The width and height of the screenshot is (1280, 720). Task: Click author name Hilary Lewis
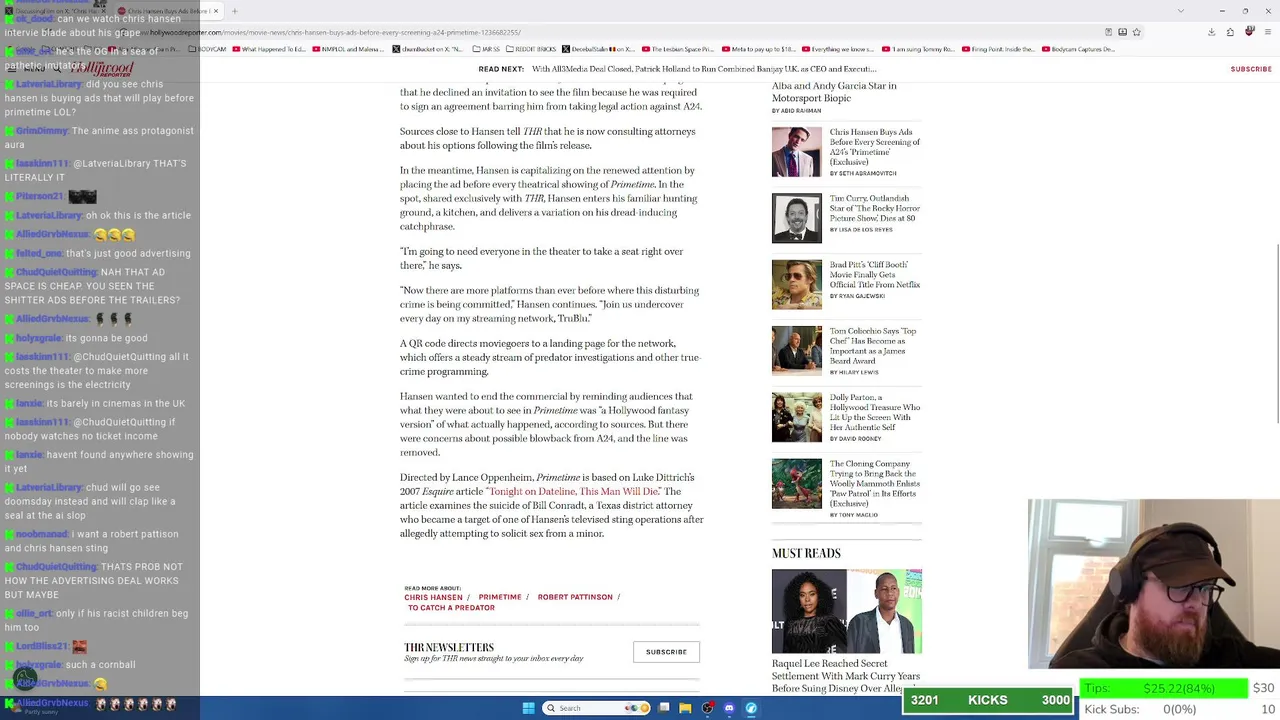pyautogui.click(x=858, y=372)
